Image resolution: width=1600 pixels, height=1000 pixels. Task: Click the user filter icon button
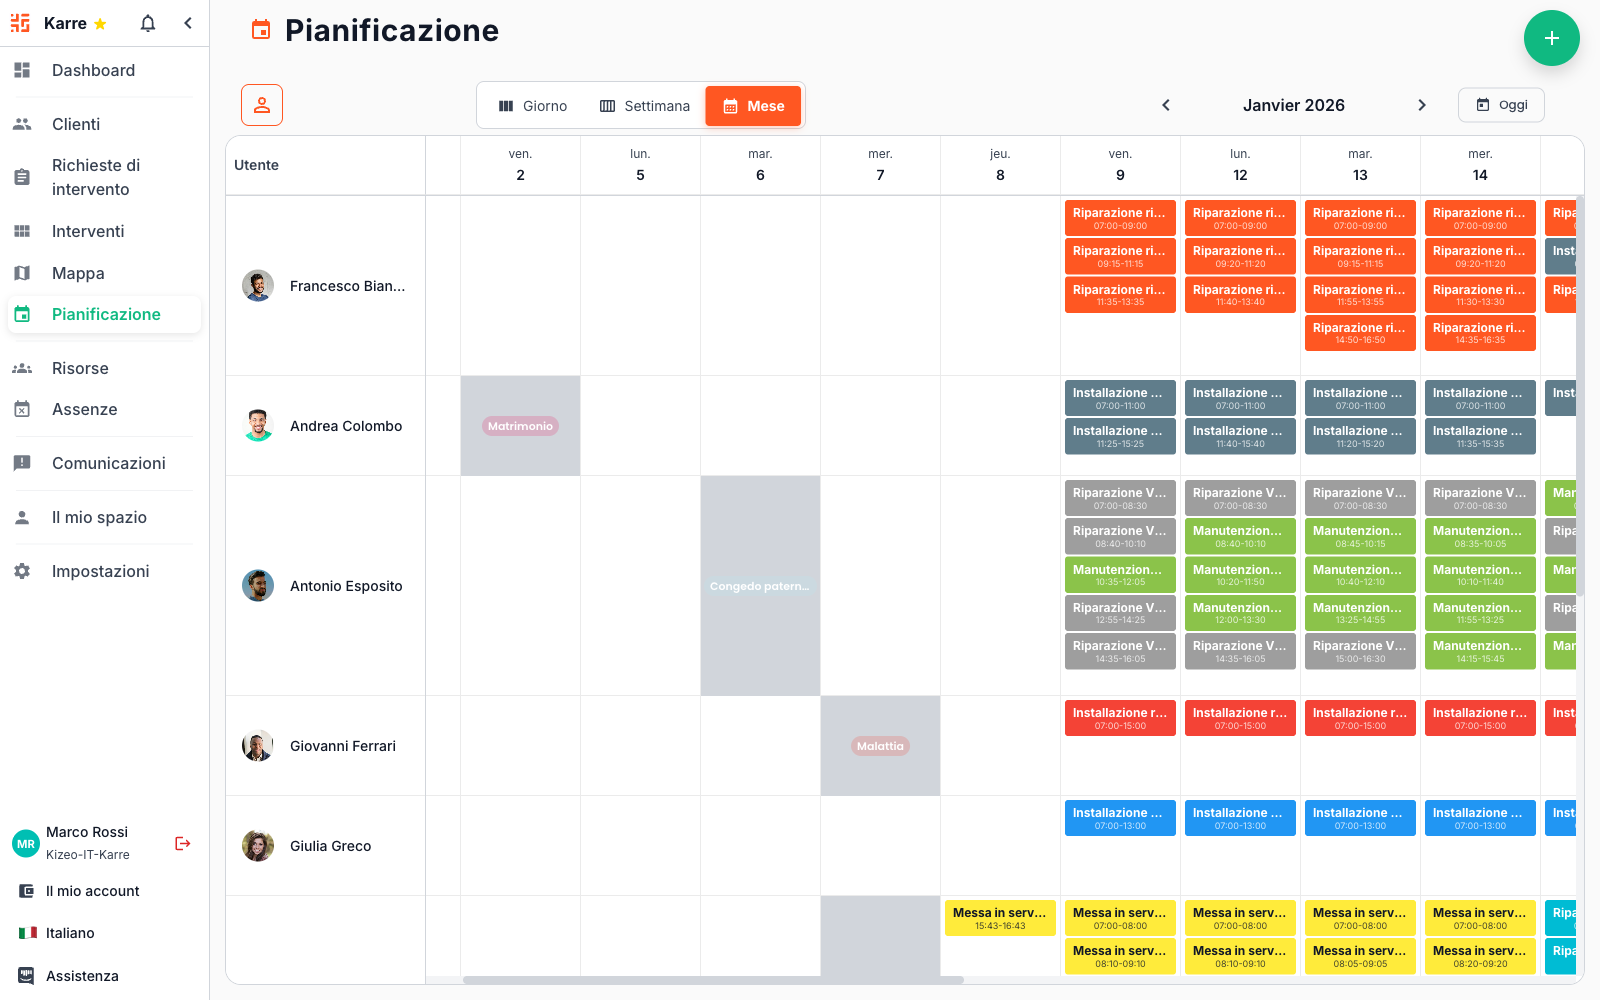[x=262, y=105]
